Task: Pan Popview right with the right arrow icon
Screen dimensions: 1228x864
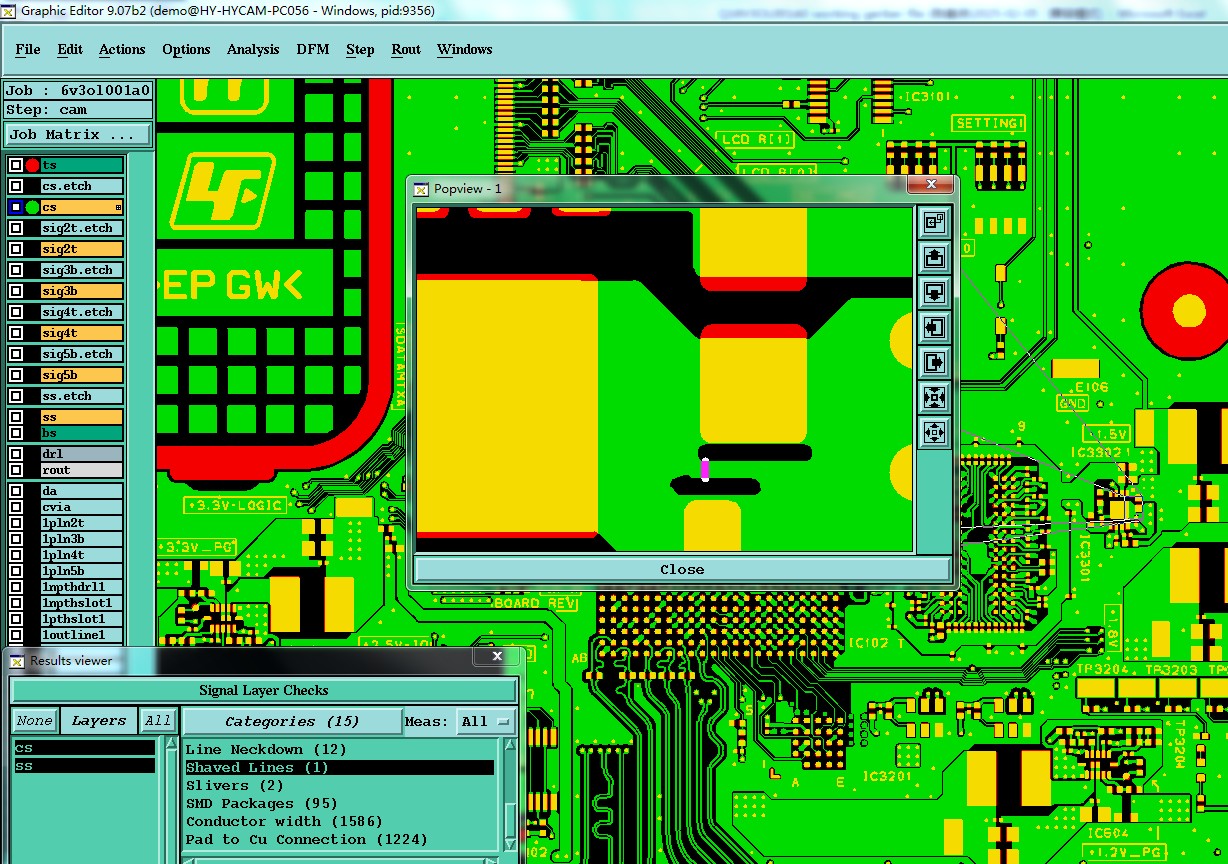Action: tap(934, 362)
